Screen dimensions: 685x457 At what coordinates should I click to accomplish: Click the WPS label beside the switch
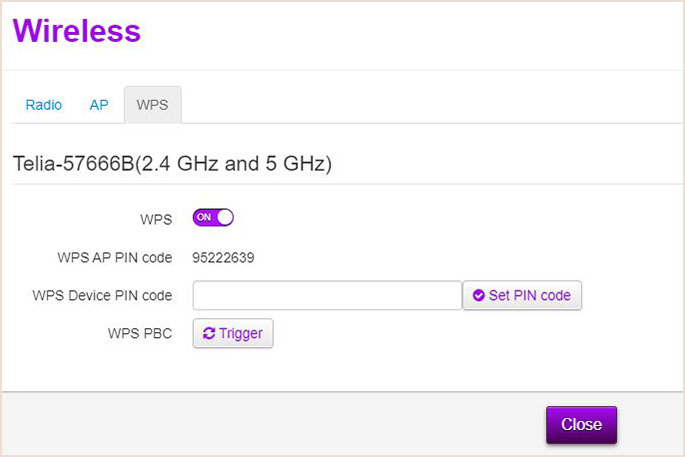pos(156,219)
